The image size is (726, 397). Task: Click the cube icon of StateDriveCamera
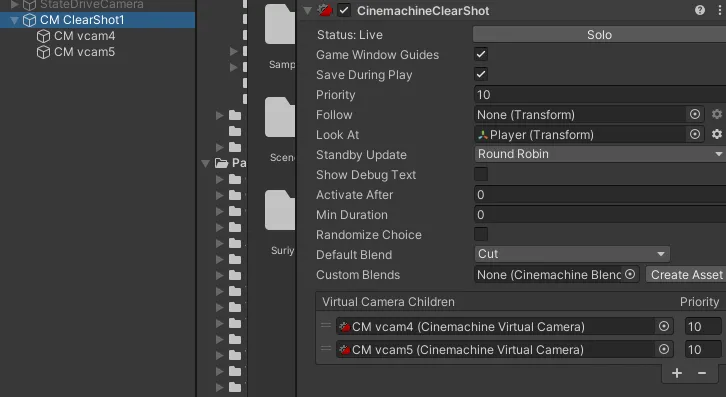[30, 5]
